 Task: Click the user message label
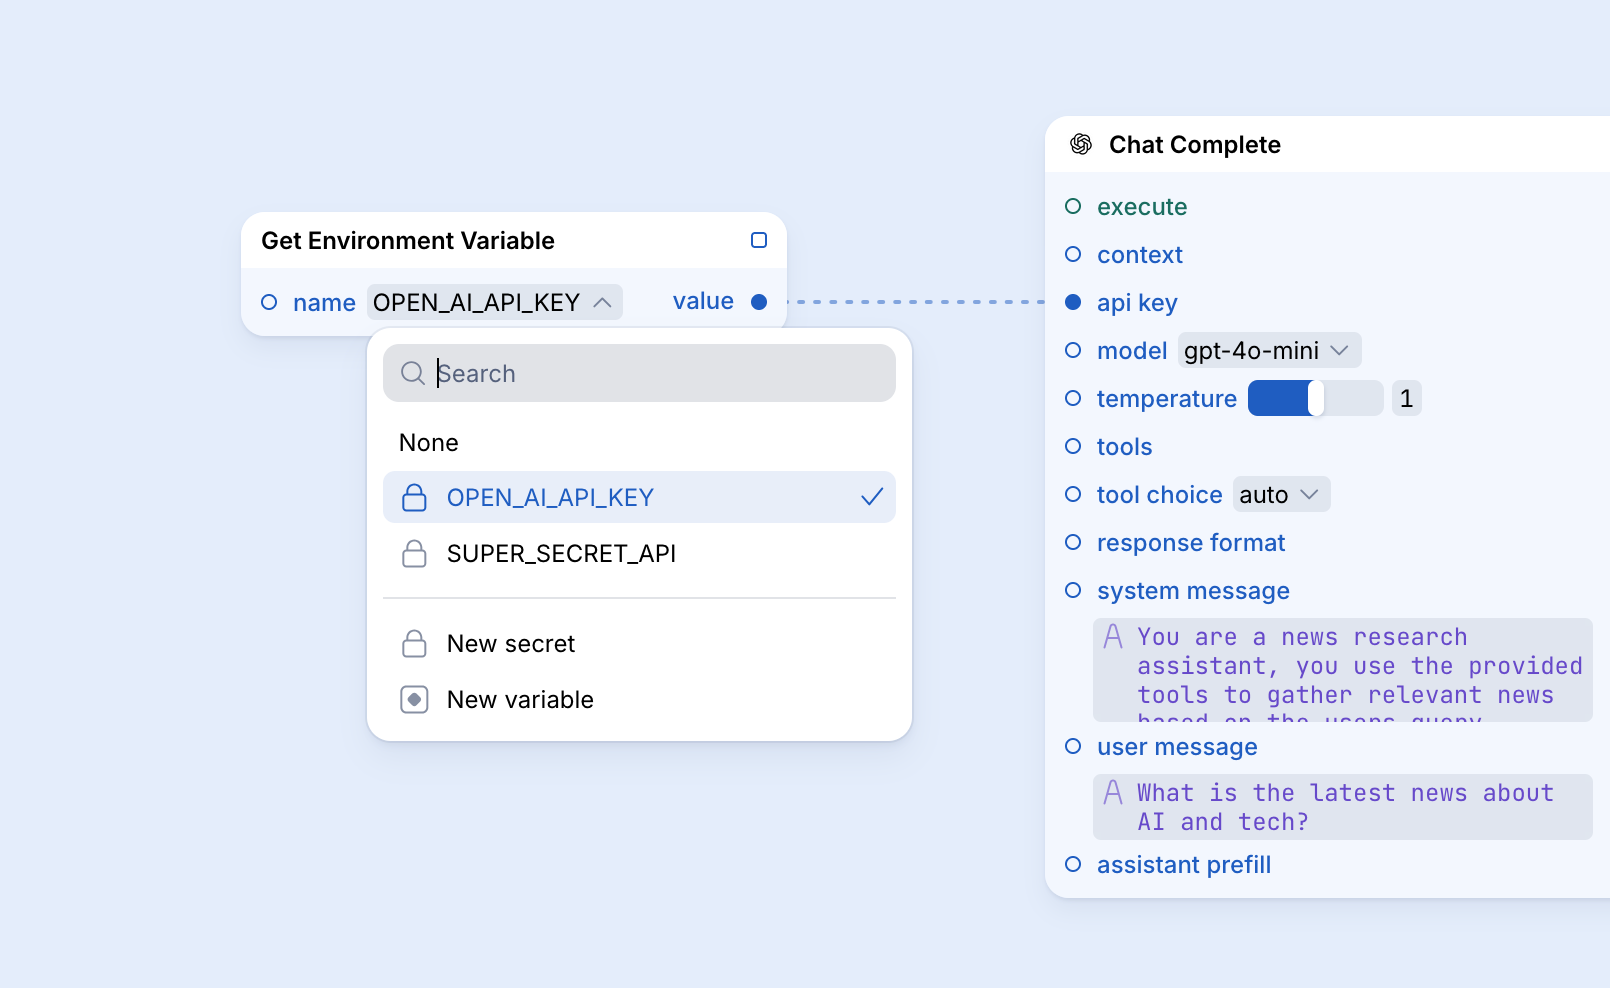point(1177,747)
